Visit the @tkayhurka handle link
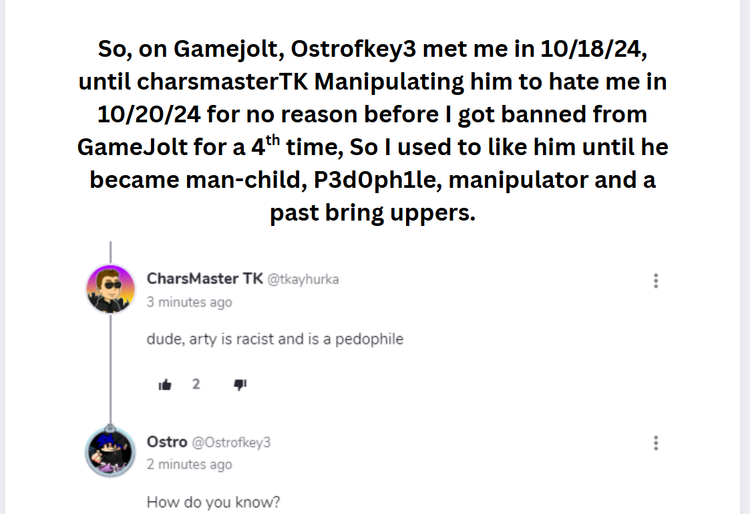 point(303,280)
